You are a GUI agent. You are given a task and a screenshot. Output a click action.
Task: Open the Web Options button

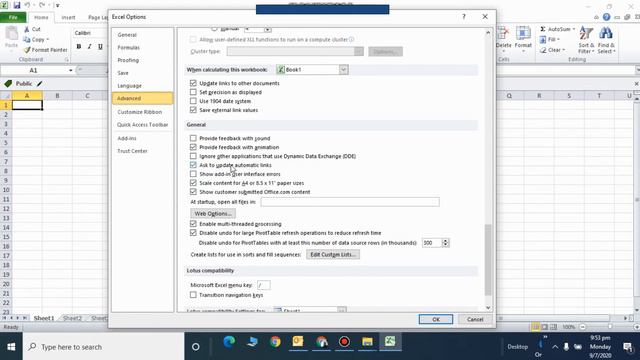pos(213,213)
